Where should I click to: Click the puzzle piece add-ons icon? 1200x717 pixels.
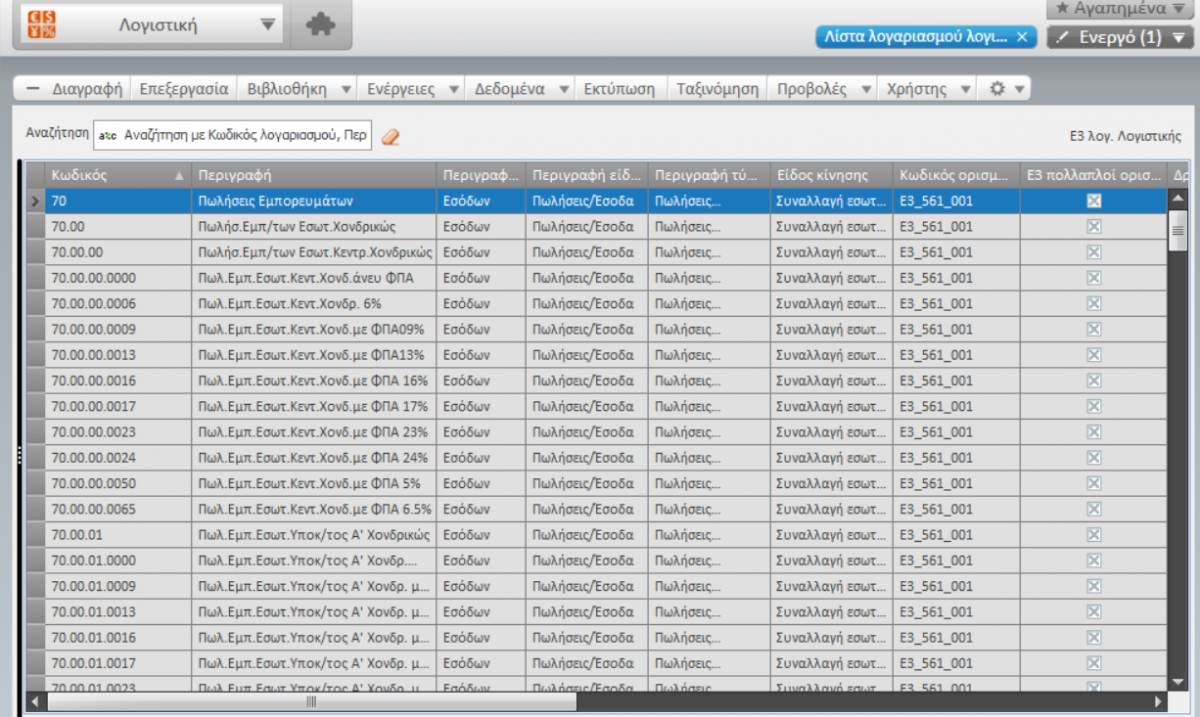[321, 25]
